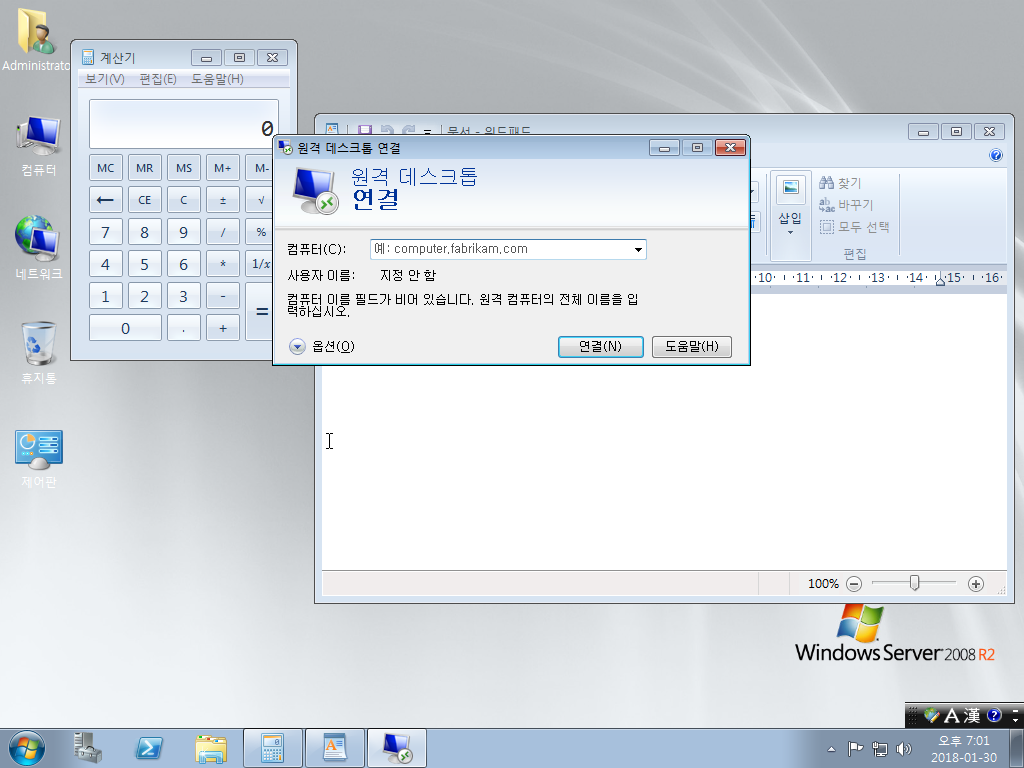
Task: Click the language bar help icon
Action: [x=994, y=715]
